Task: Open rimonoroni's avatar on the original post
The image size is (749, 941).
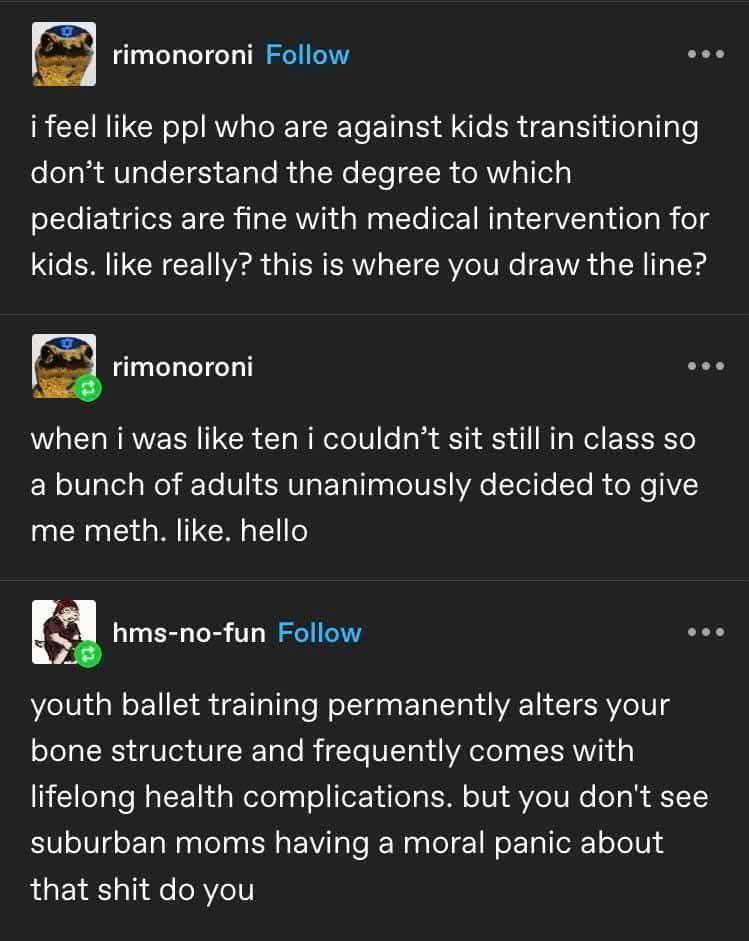Action: pos(65,54)
